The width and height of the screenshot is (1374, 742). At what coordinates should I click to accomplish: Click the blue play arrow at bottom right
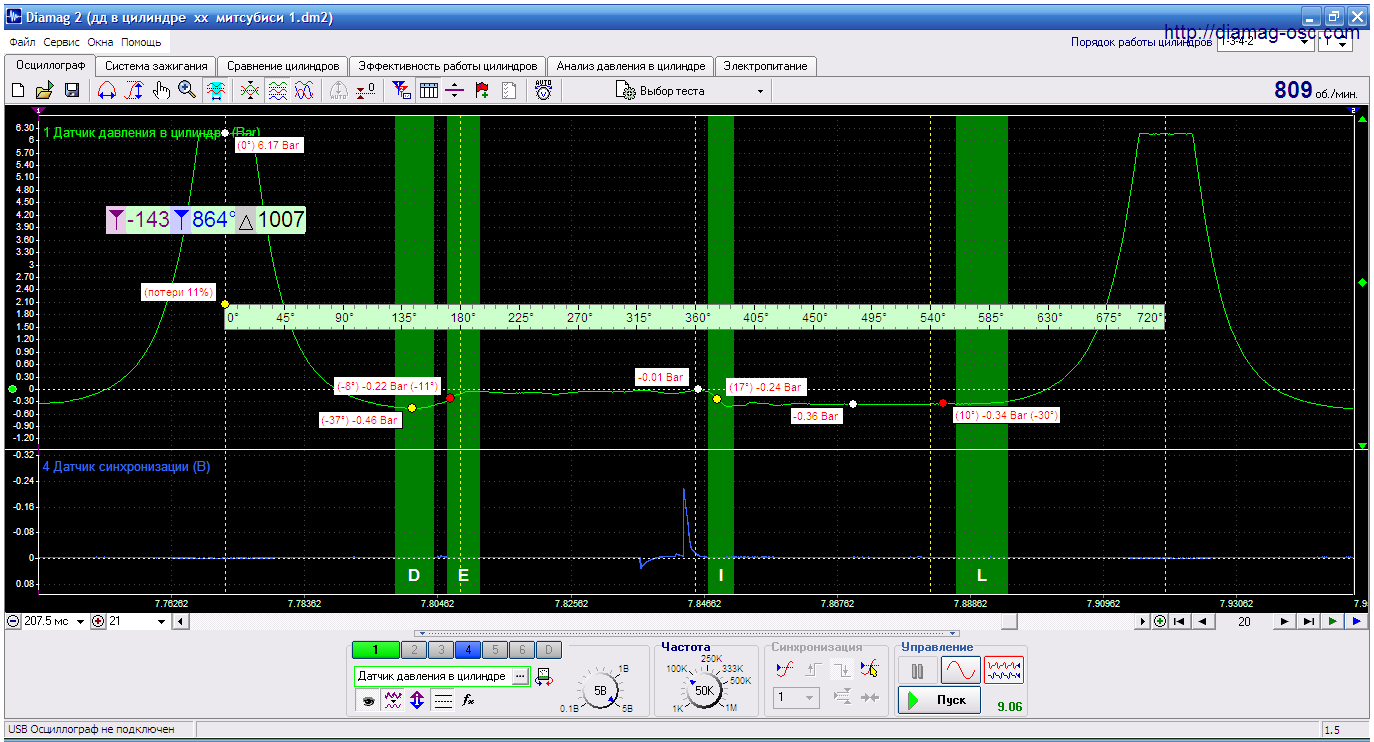point(1356,621)
